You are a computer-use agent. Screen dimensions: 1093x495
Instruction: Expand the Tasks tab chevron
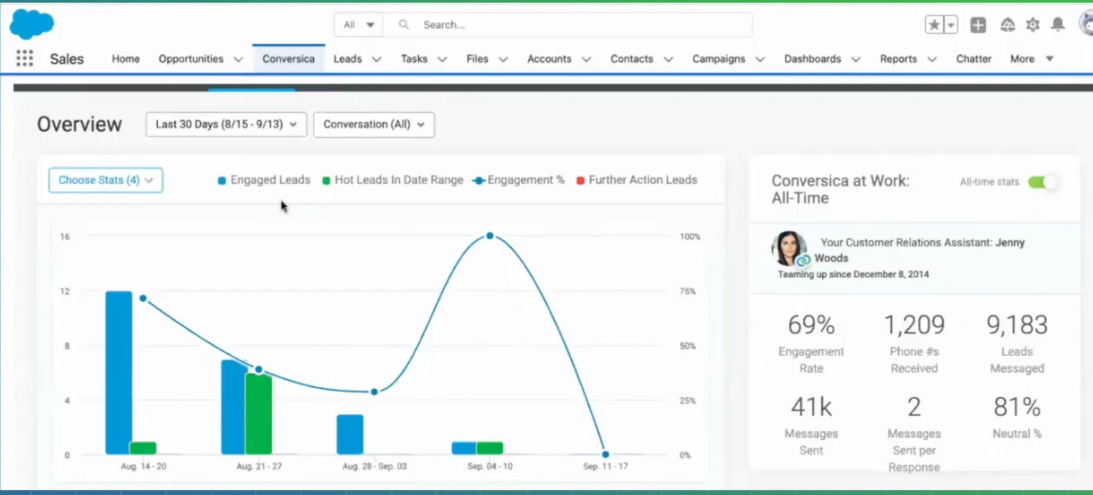[x=442, y=59]
